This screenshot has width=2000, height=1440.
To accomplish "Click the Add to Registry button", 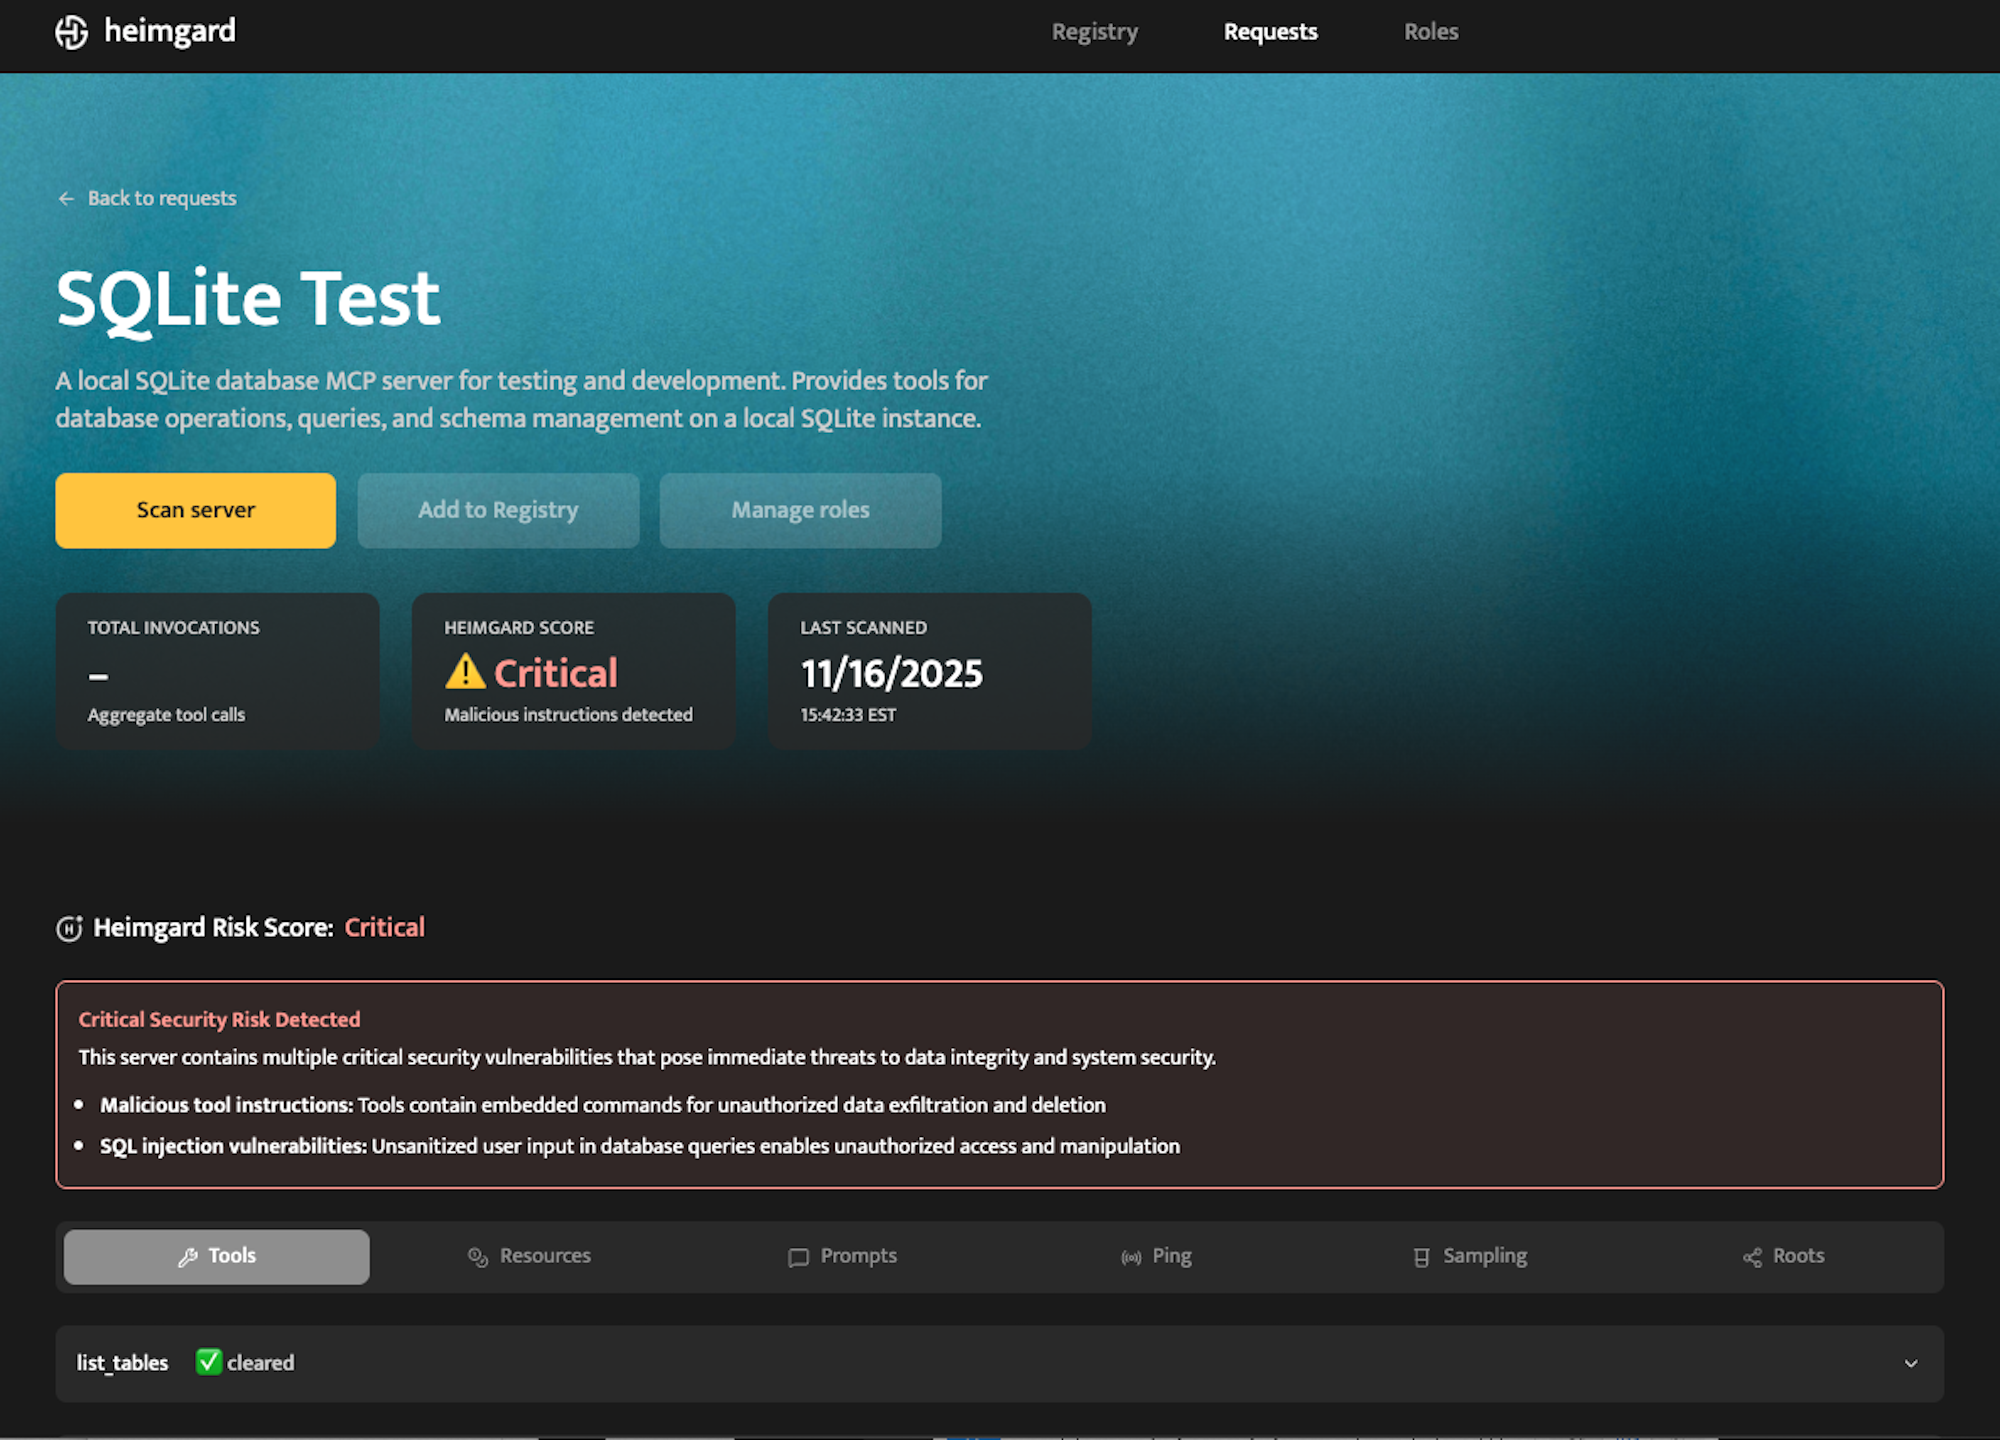I will 498,510.
